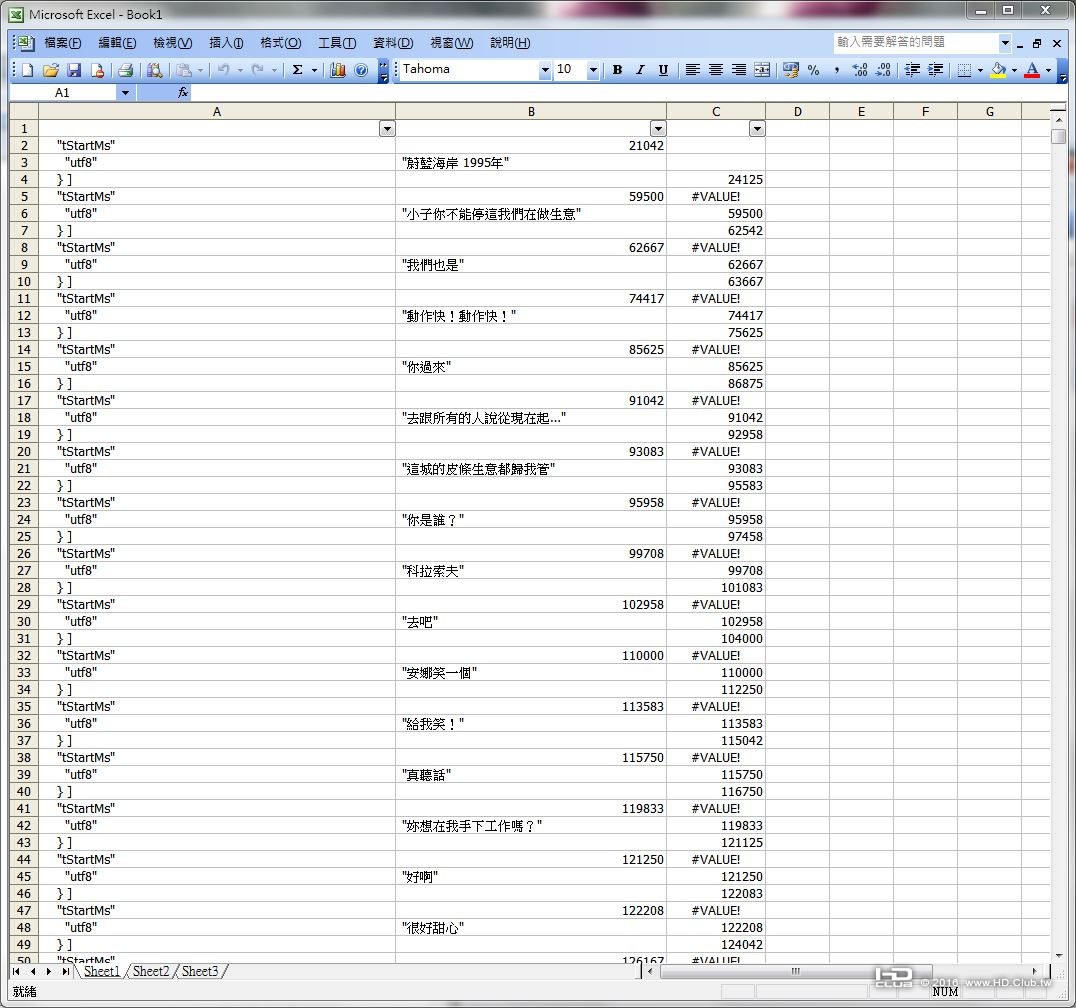
Task: Open the 檔案(F) File menu
Action: click(x=62, y=43)
